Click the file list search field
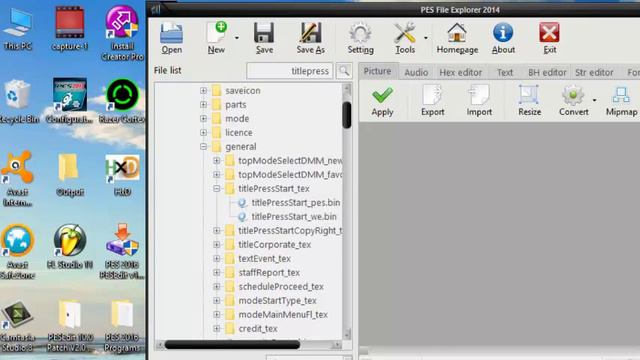The image size is (640, 360). click(x=290, y=71)
